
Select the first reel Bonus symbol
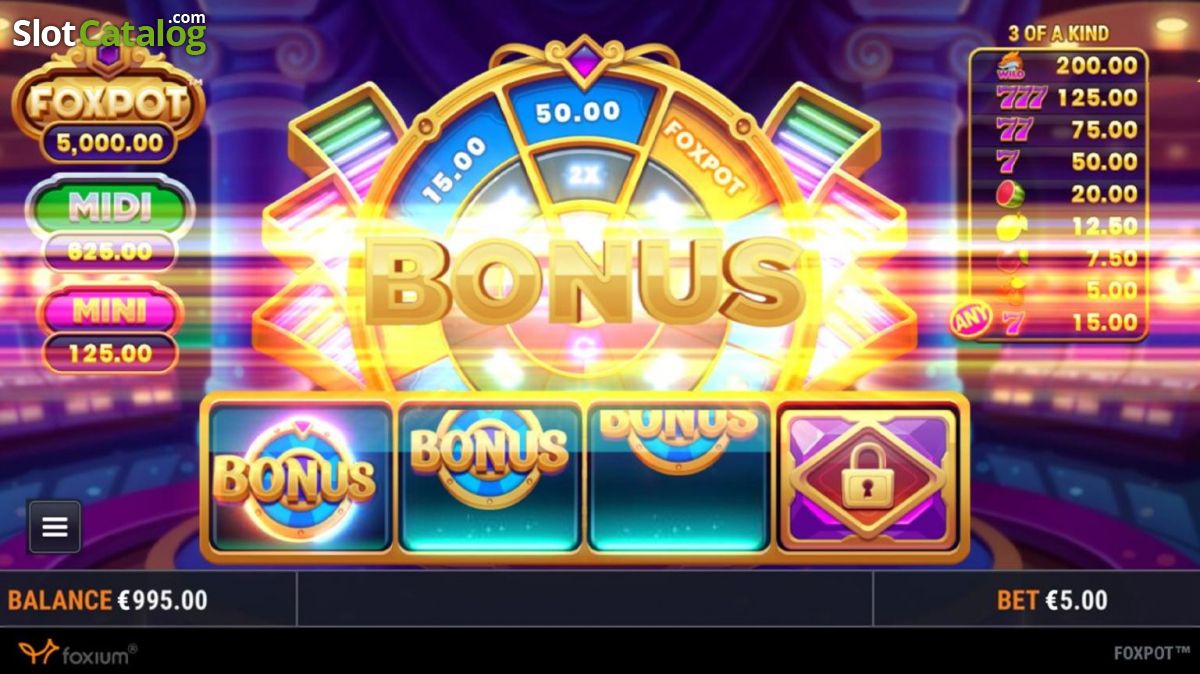294,474
